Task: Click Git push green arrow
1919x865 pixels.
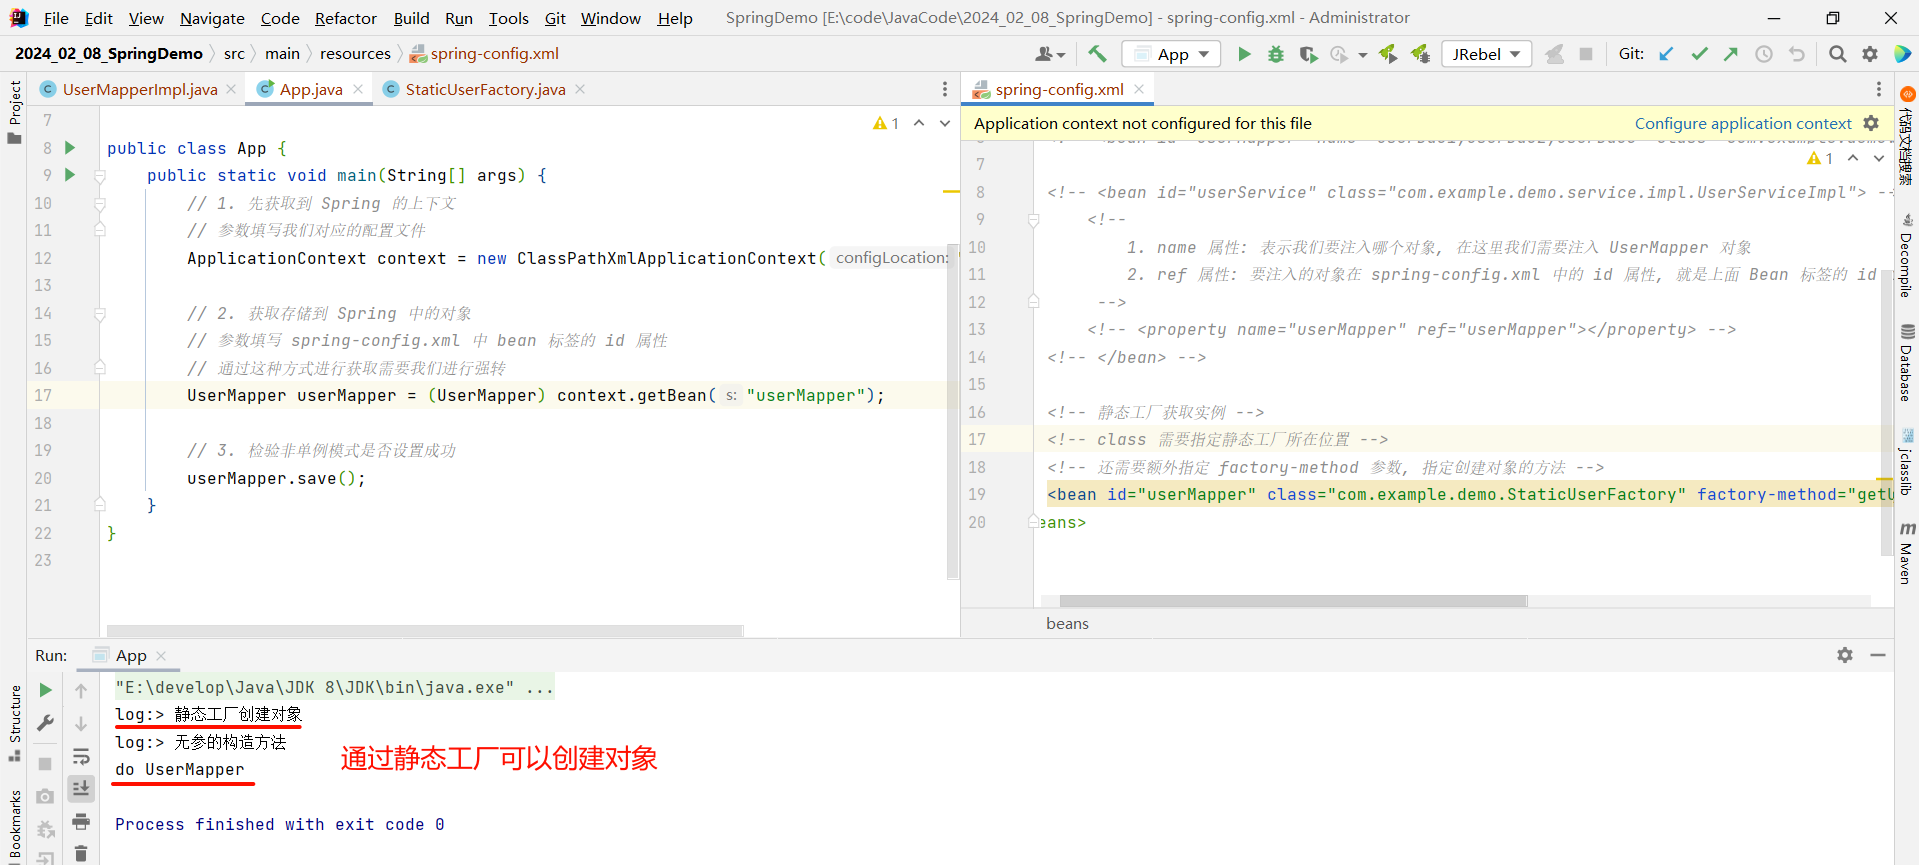Action: [x=1731, y=54]
